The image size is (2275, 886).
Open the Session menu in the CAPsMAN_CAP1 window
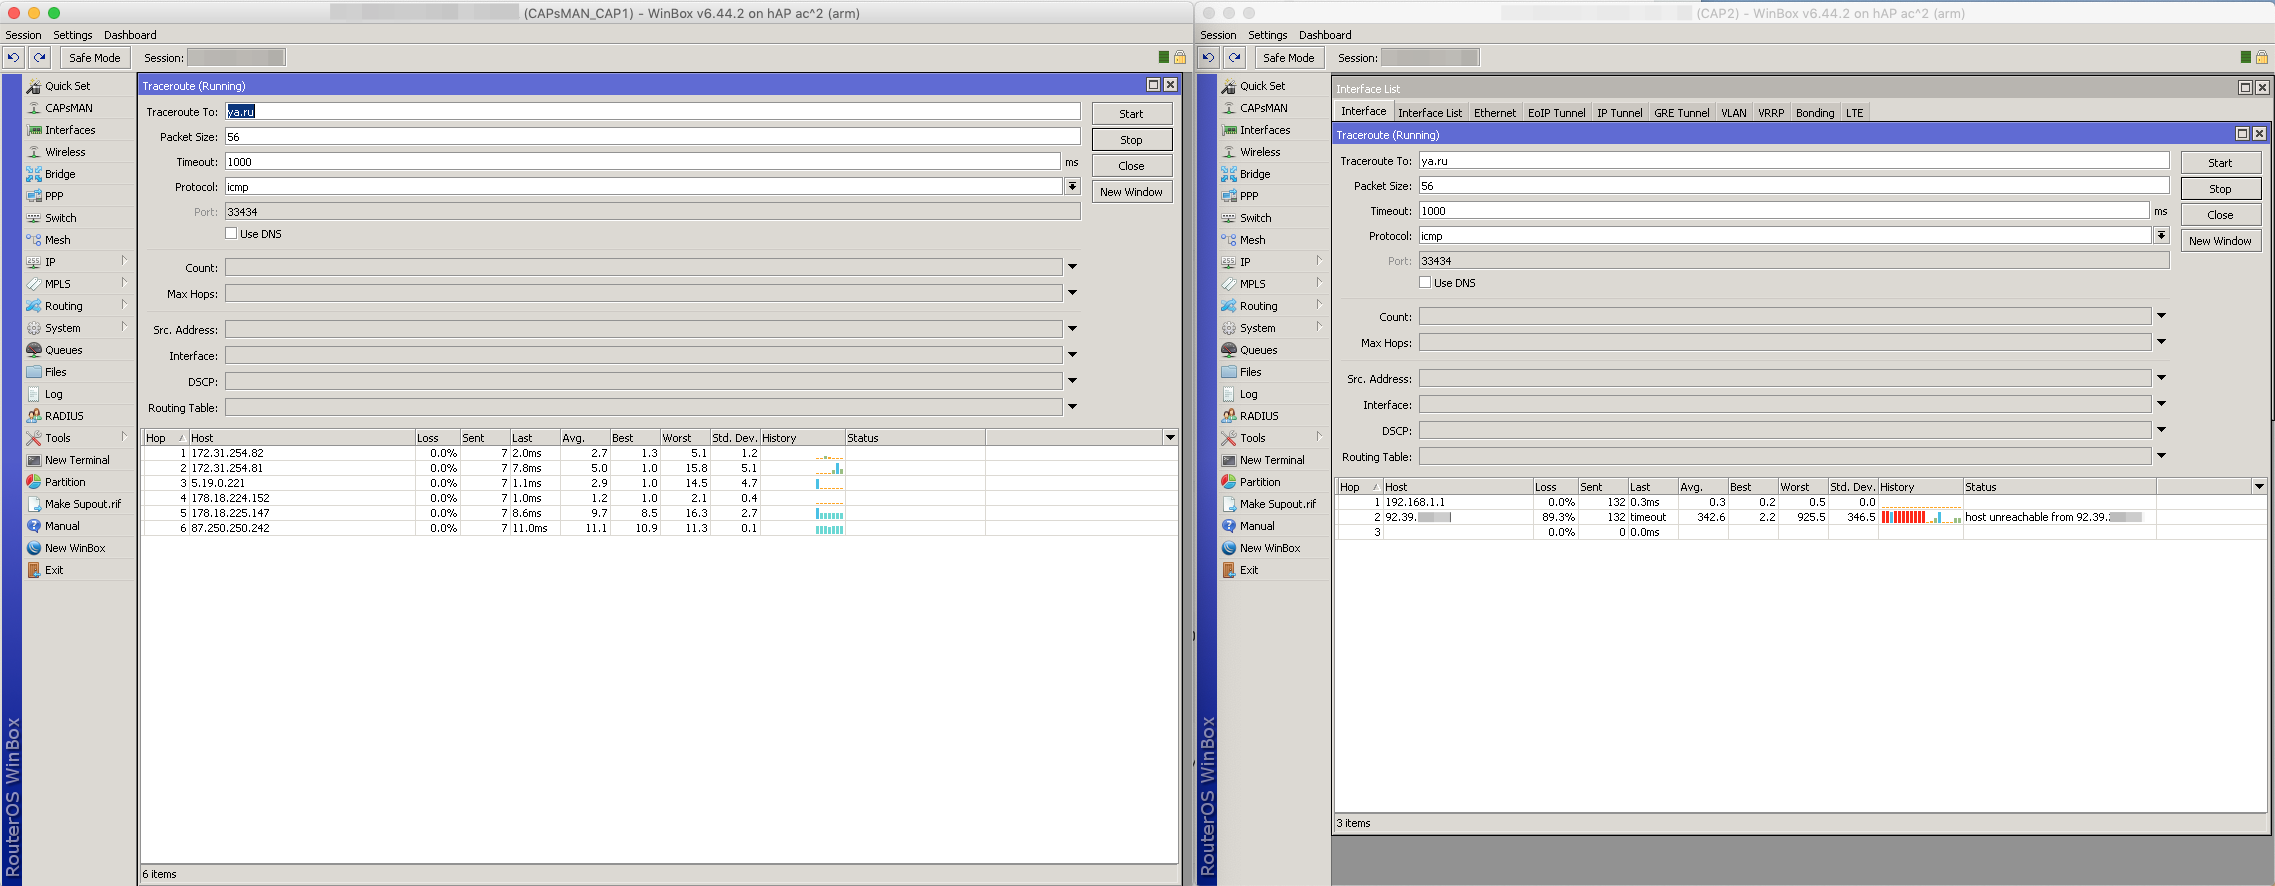point(23,35)
